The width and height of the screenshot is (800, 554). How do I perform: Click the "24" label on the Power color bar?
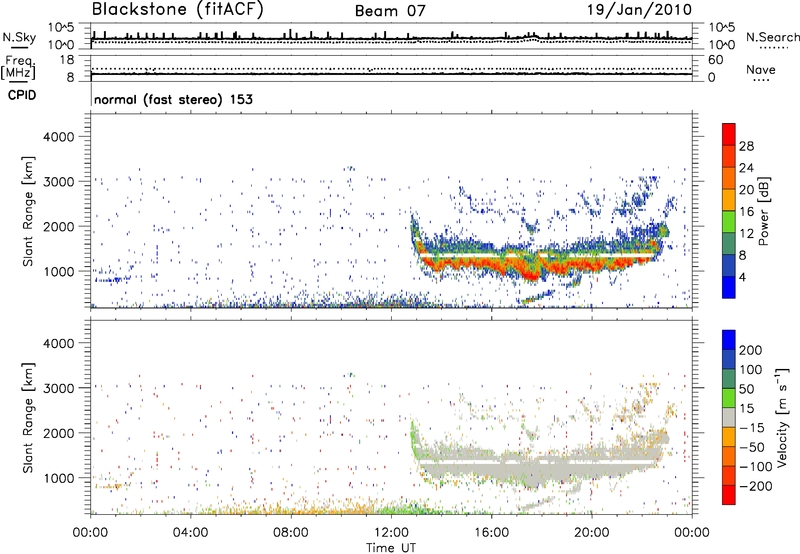[746, 168]
